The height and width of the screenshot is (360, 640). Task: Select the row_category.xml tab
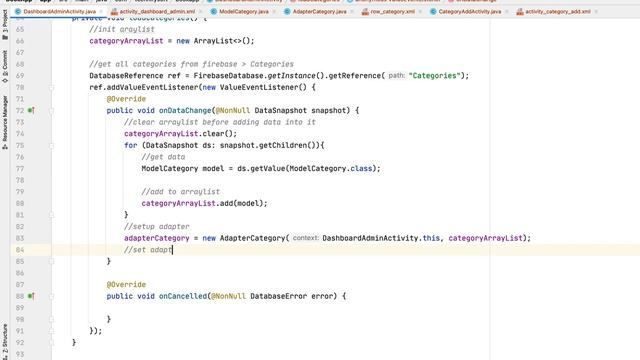392,12
